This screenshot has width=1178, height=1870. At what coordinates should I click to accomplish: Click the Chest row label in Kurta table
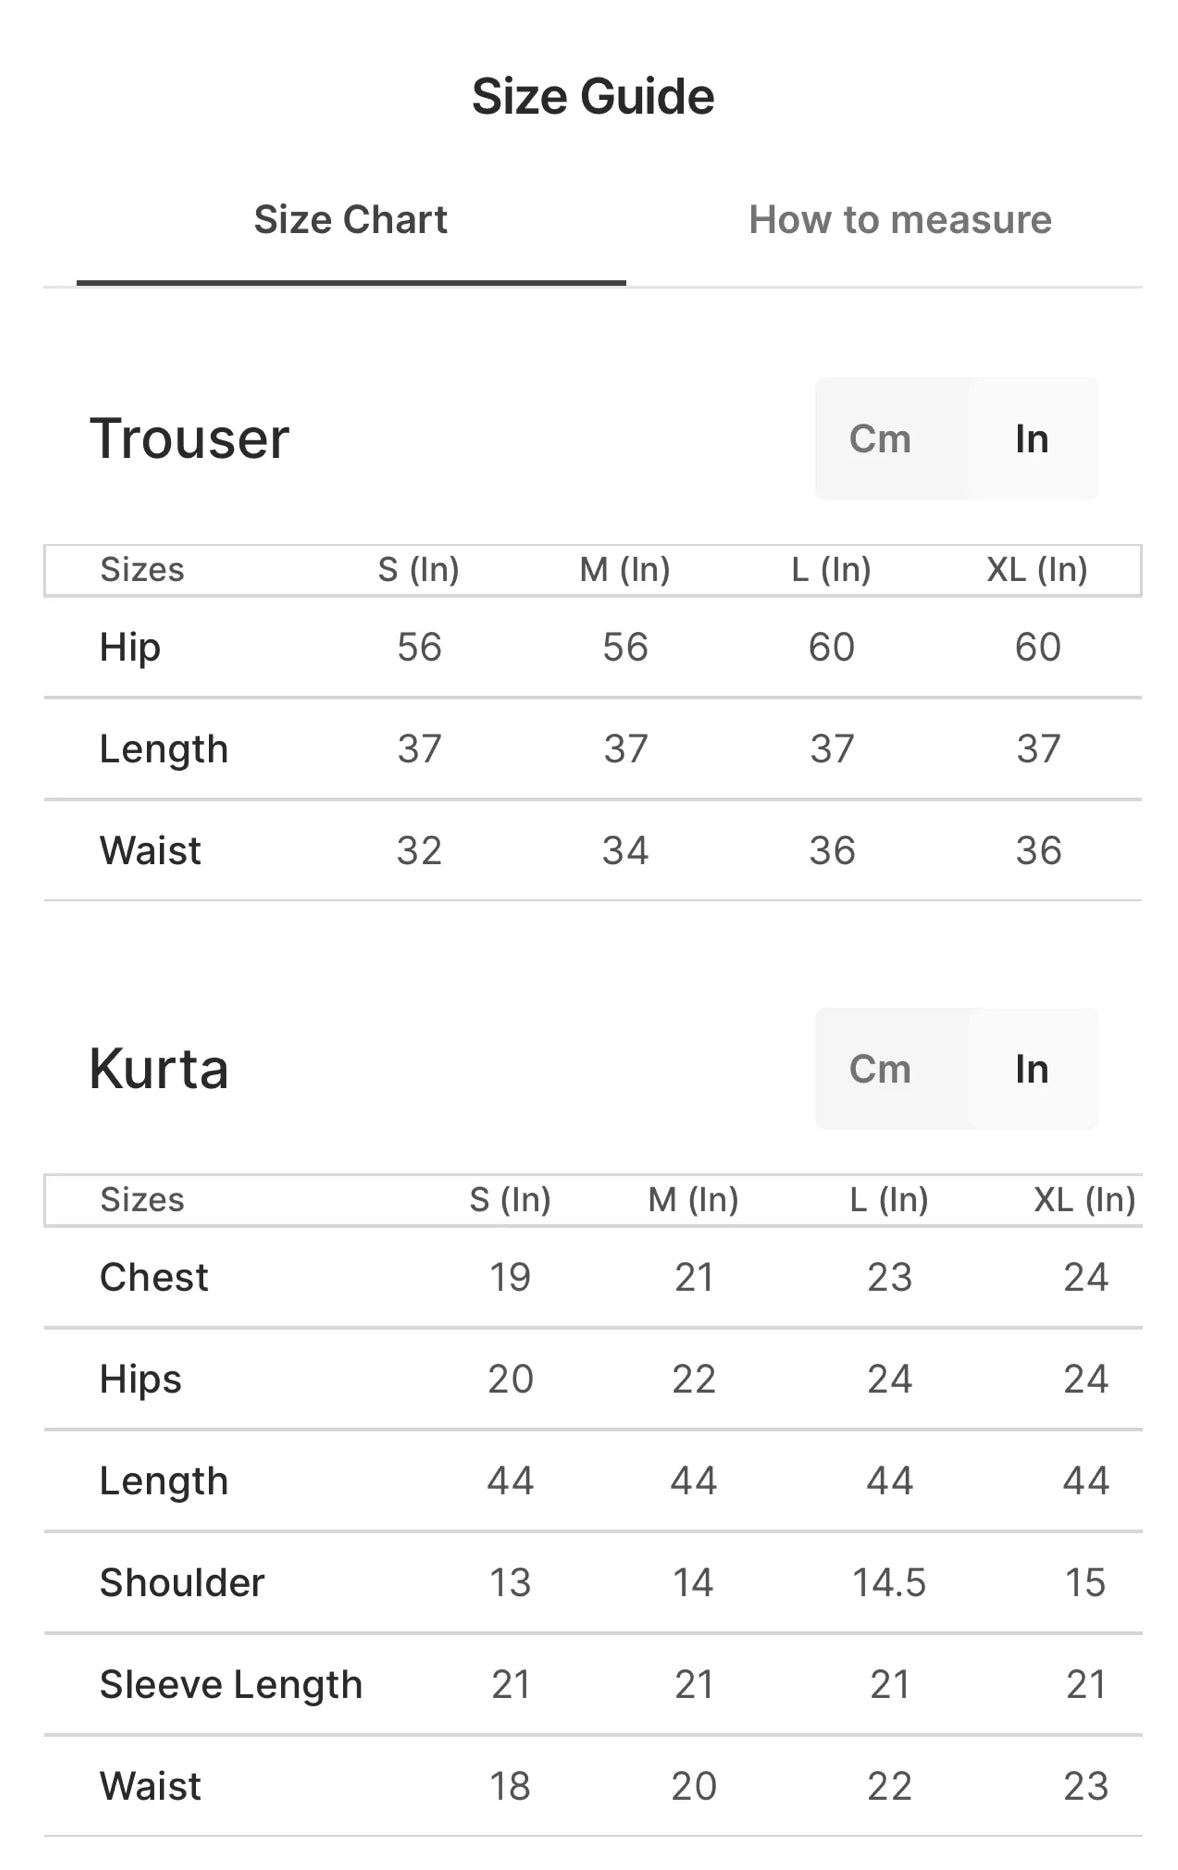pos(154,1278)
